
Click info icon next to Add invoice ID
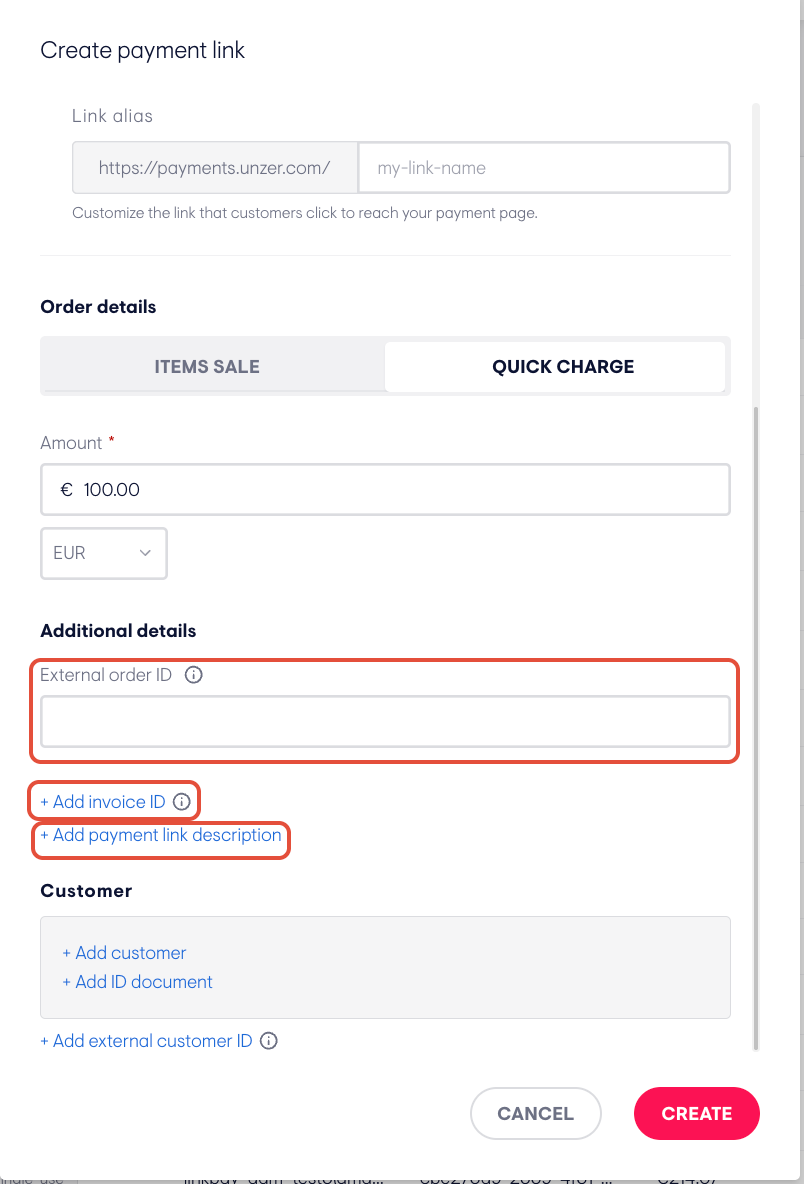pyautogui.click(x=181, y=802)
